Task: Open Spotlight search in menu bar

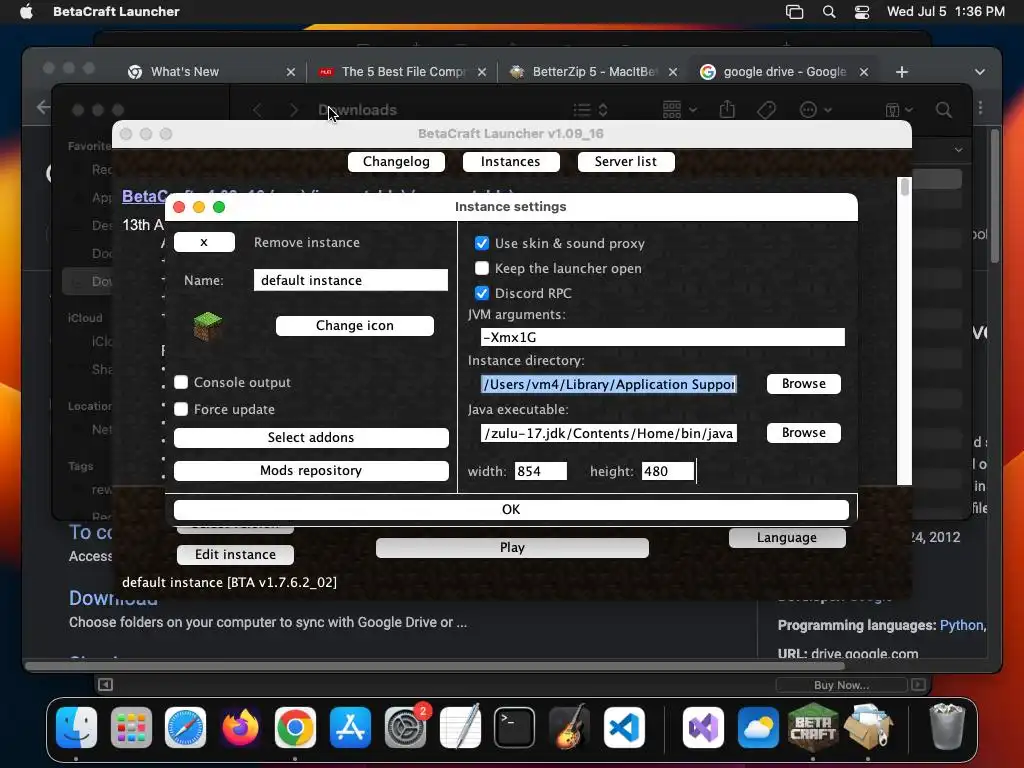Action: (829, 12)
